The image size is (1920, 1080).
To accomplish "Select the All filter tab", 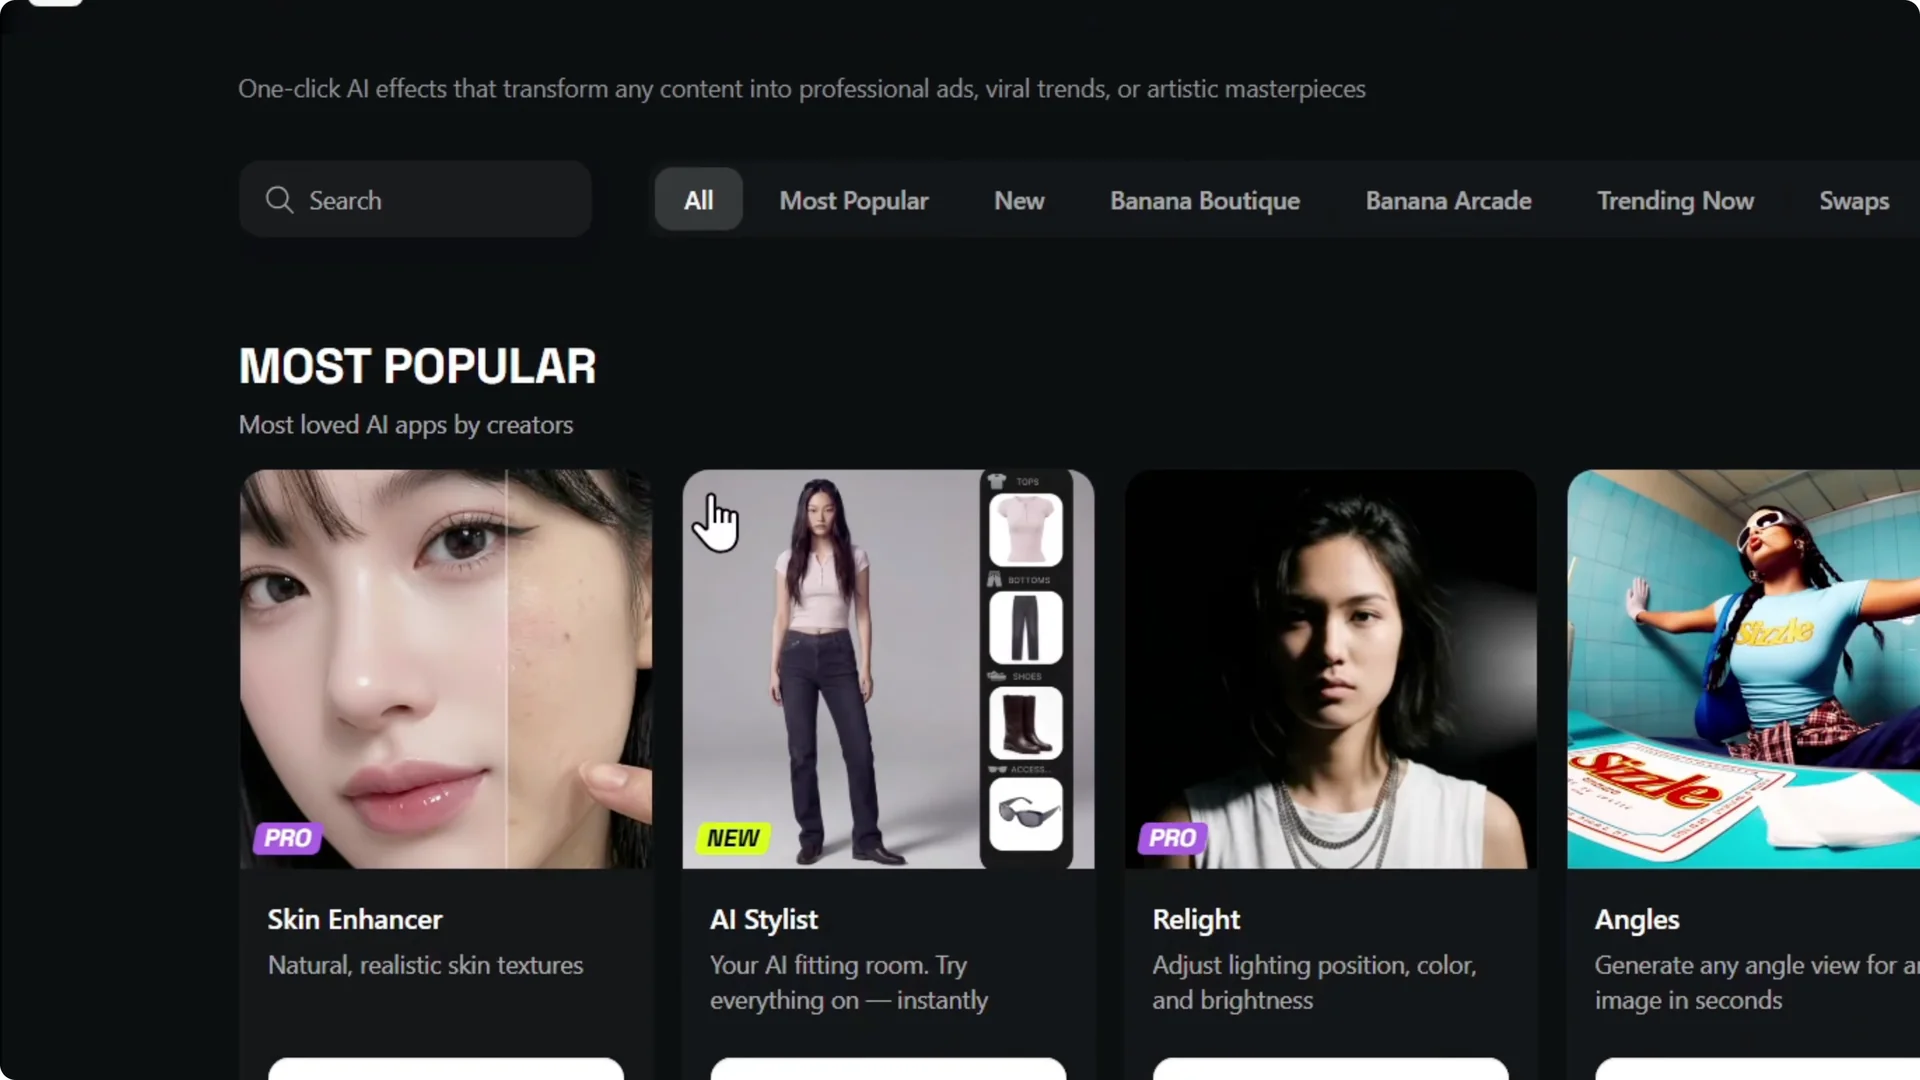I will pos(698,200).
